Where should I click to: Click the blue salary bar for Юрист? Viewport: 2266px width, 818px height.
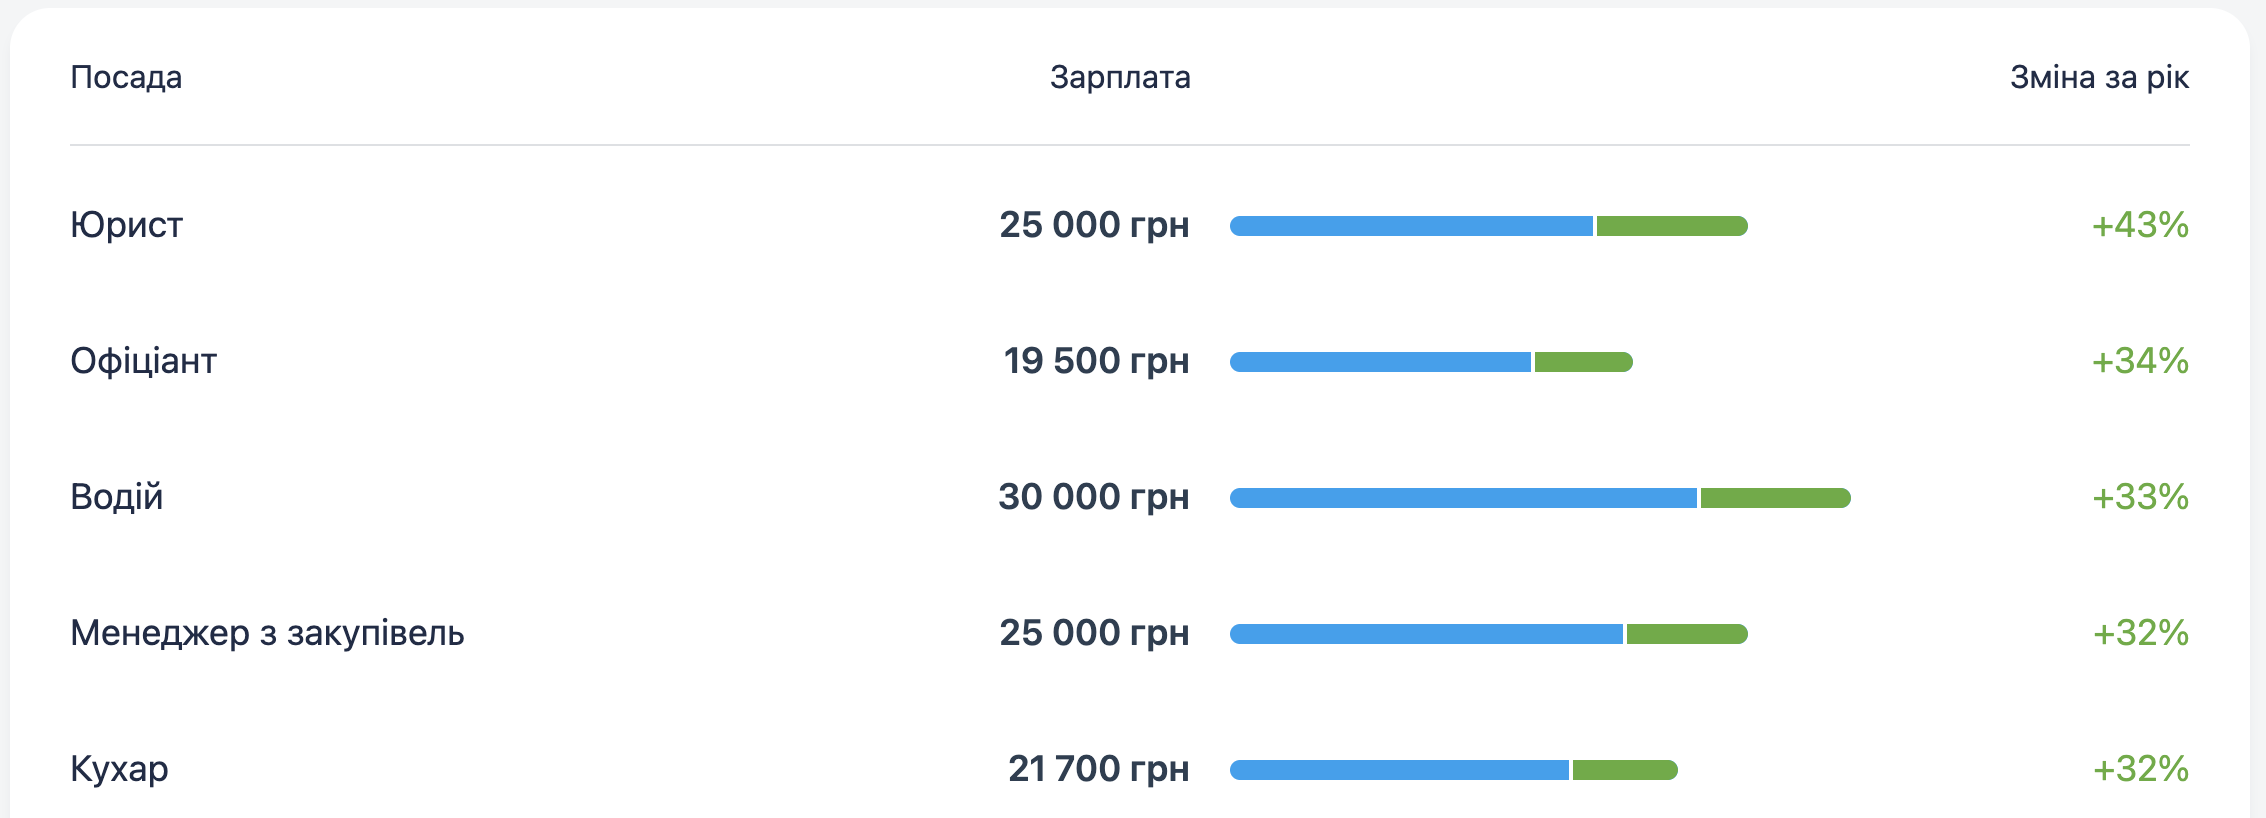coord(1411,226)
